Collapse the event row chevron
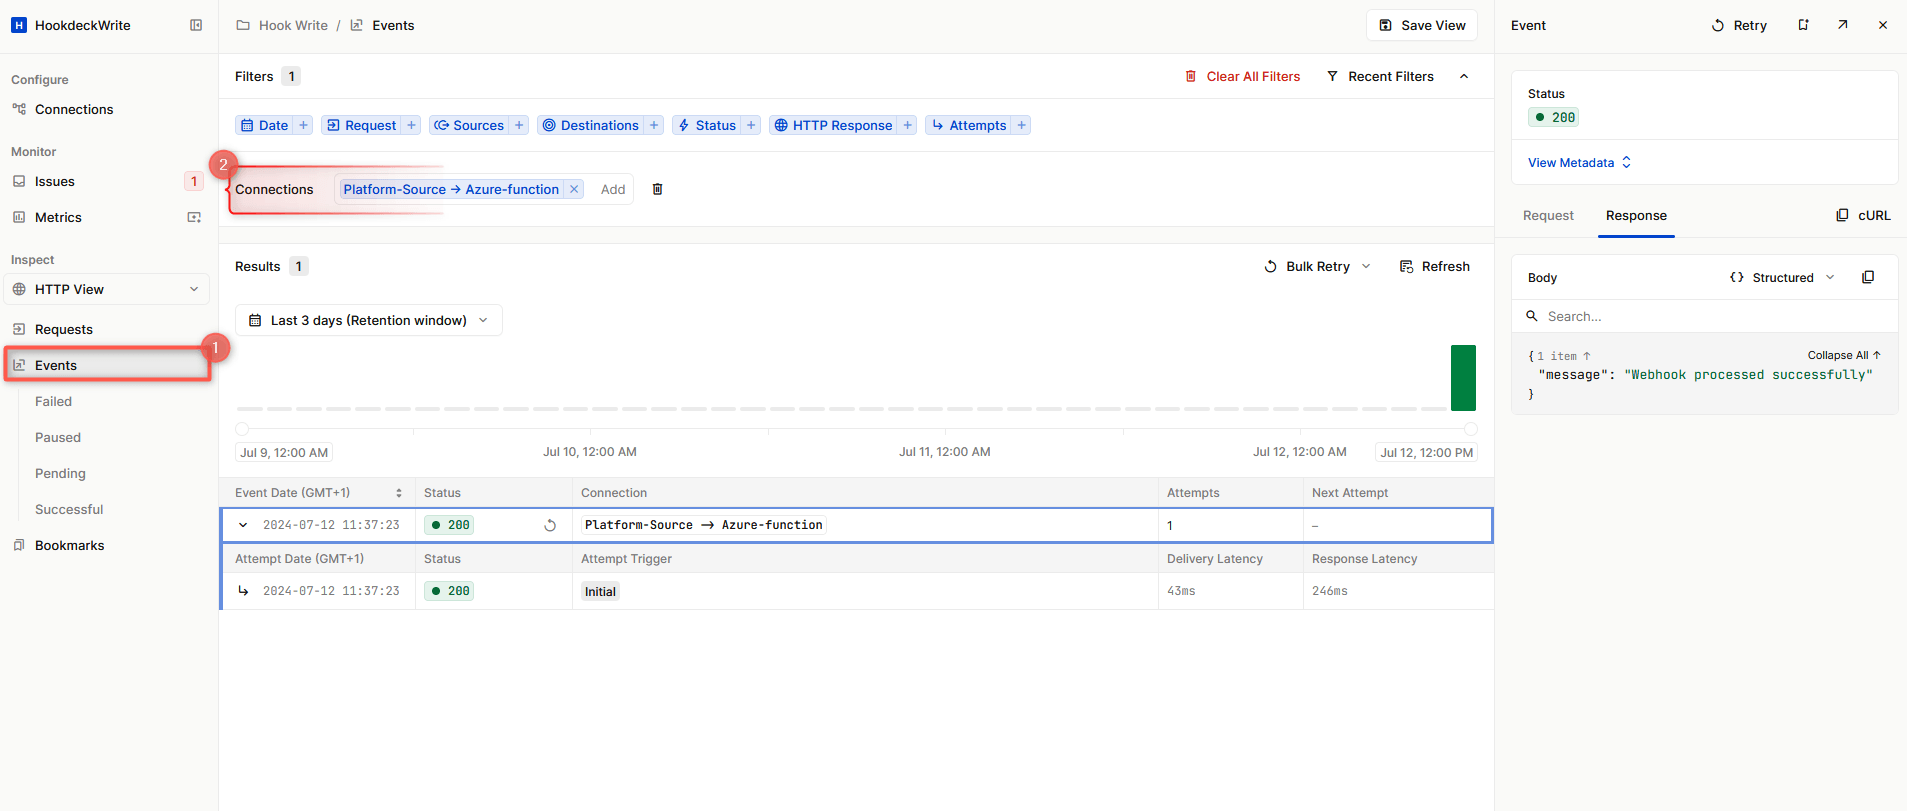The image size is (1907, 811). 243,525
